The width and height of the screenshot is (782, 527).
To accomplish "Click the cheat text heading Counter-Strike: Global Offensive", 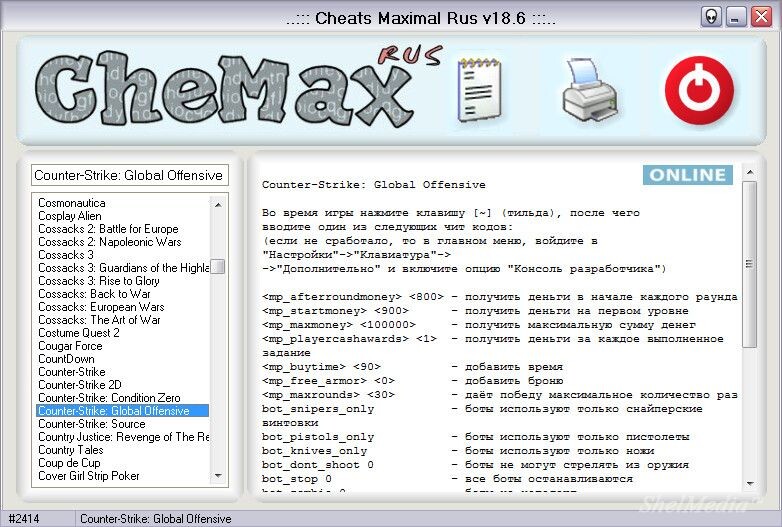I will click(x=374, y=184).
